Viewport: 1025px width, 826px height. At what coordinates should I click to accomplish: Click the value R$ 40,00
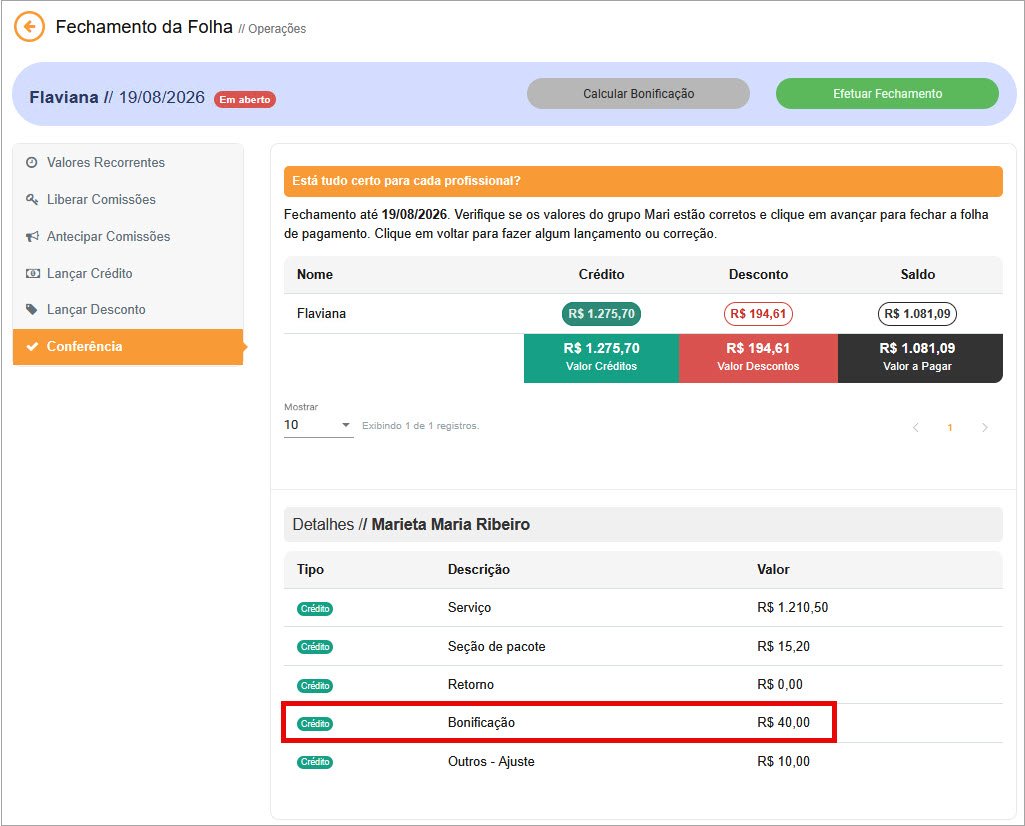(x=783, y=723)
